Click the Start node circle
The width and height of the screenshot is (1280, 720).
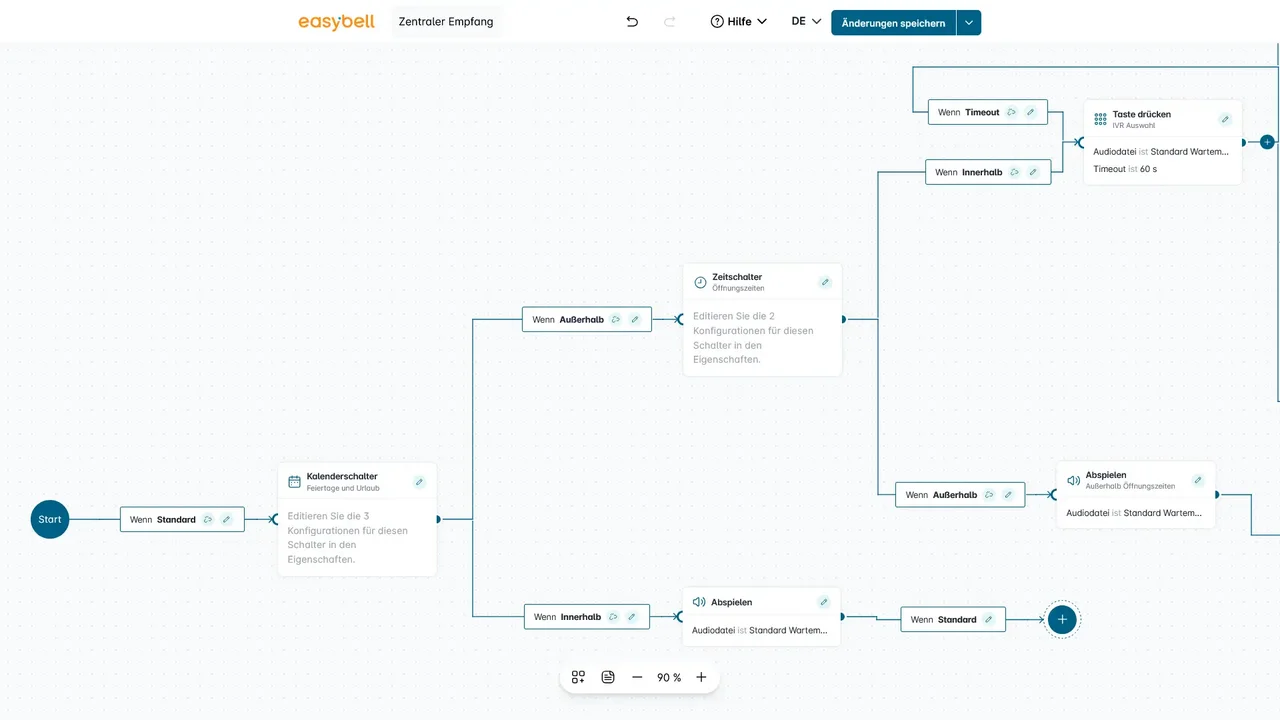[50, 520]
